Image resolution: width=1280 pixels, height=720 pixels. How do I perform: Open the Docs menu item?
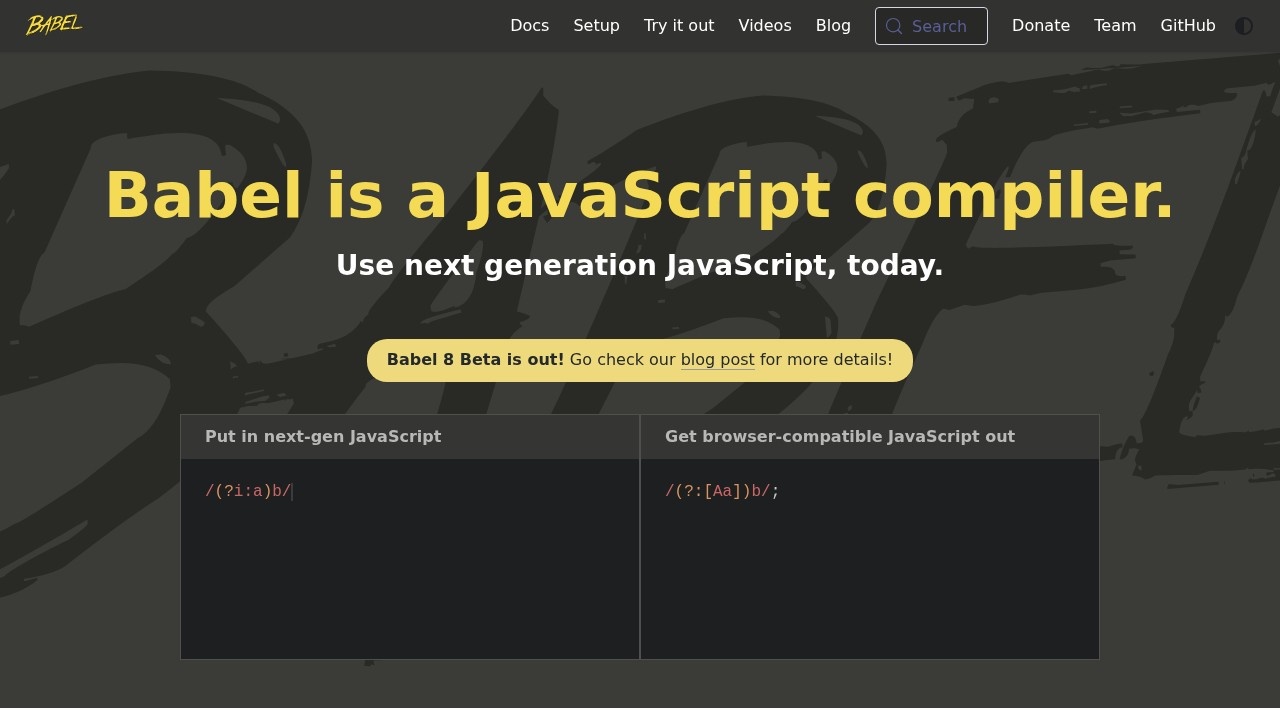point(529,26)
